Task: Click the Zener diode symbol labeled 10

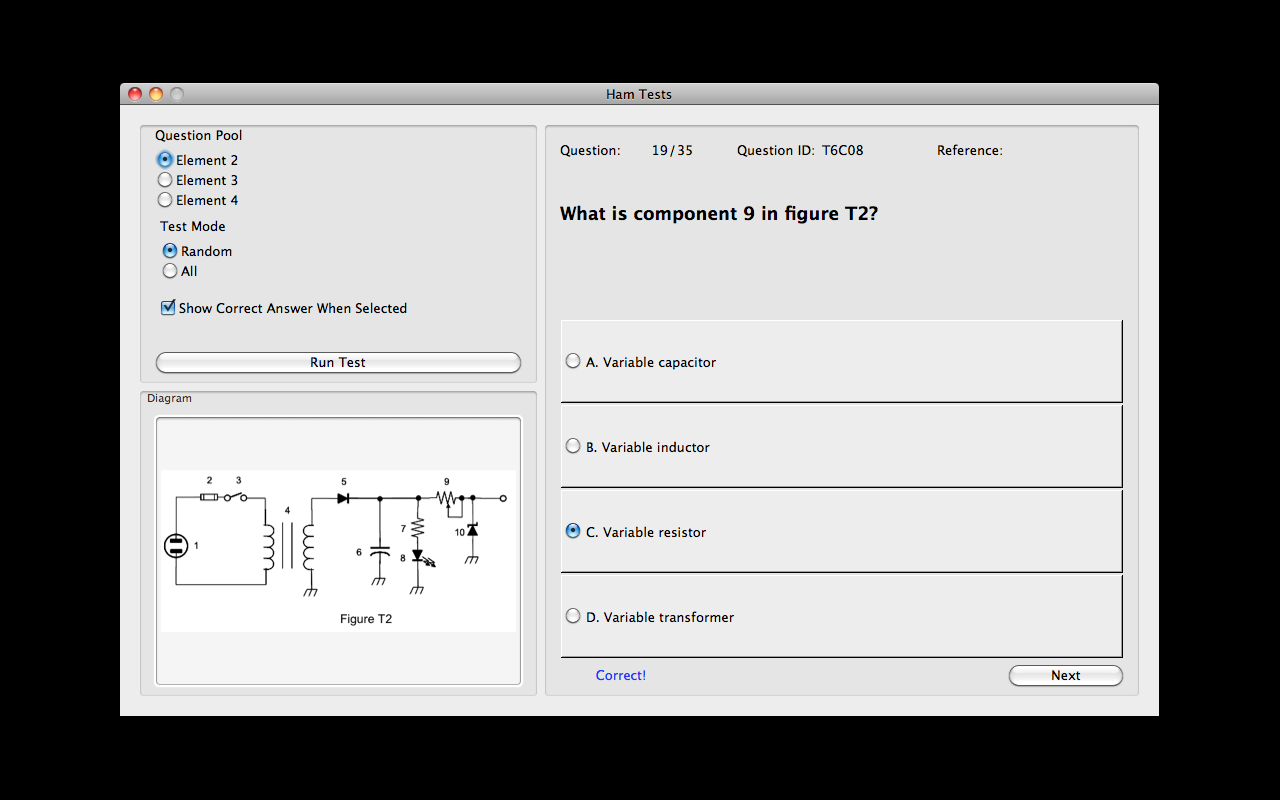Action: coord(472,530)
